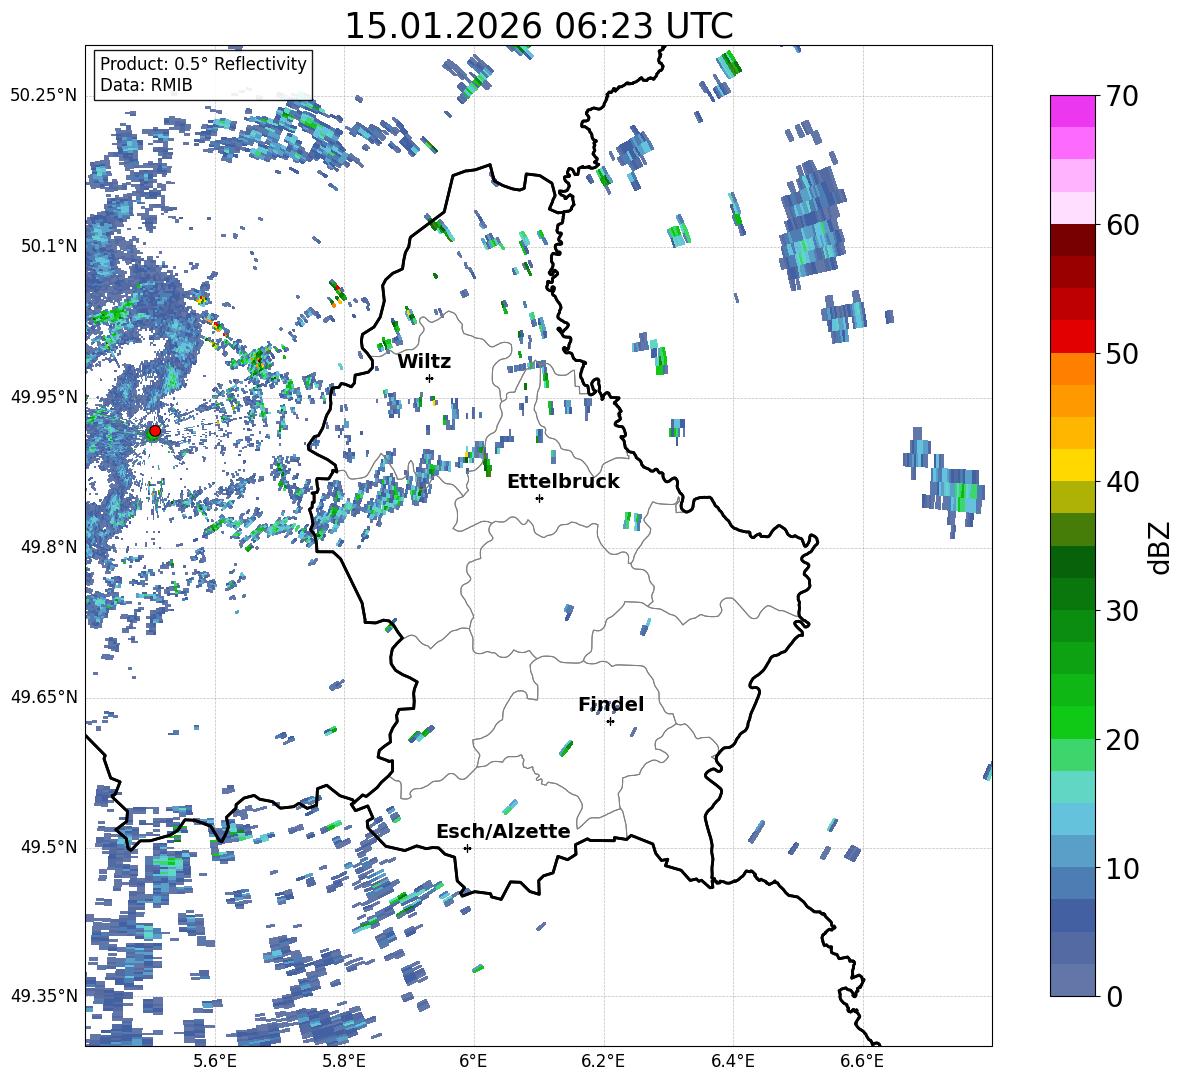Click the bright green 20 dBZ colorbar segment
1184x1081 pixels.
click(x=1072, y=722)
